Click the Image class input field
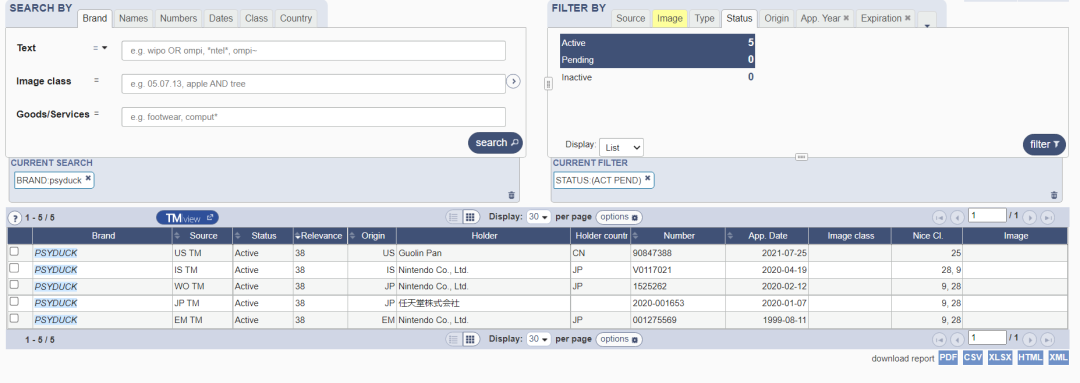The width and height of the screenshot is (1080, 383). 313,84
